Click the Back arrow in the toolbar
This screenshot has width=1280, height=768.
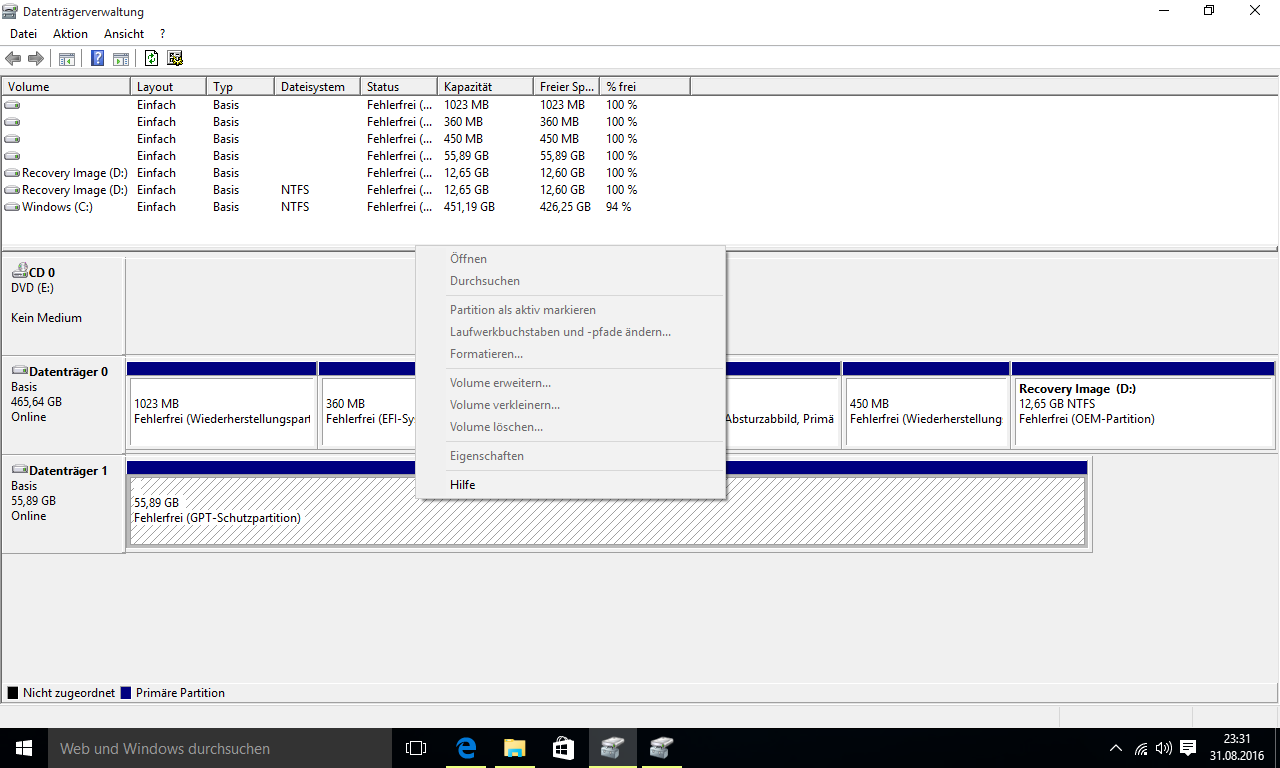pyautogui.click(x=13, y=58)
